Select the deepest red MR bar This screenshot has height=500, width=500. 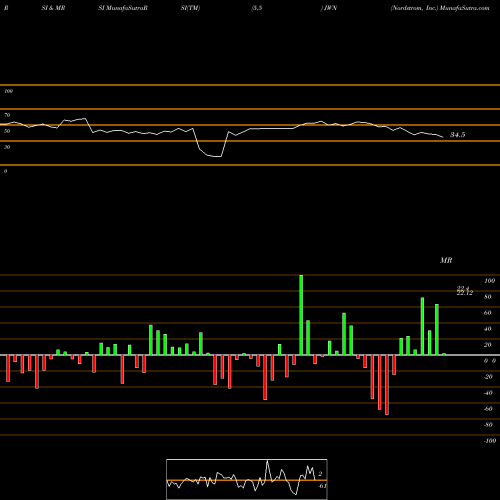point(387,385)
